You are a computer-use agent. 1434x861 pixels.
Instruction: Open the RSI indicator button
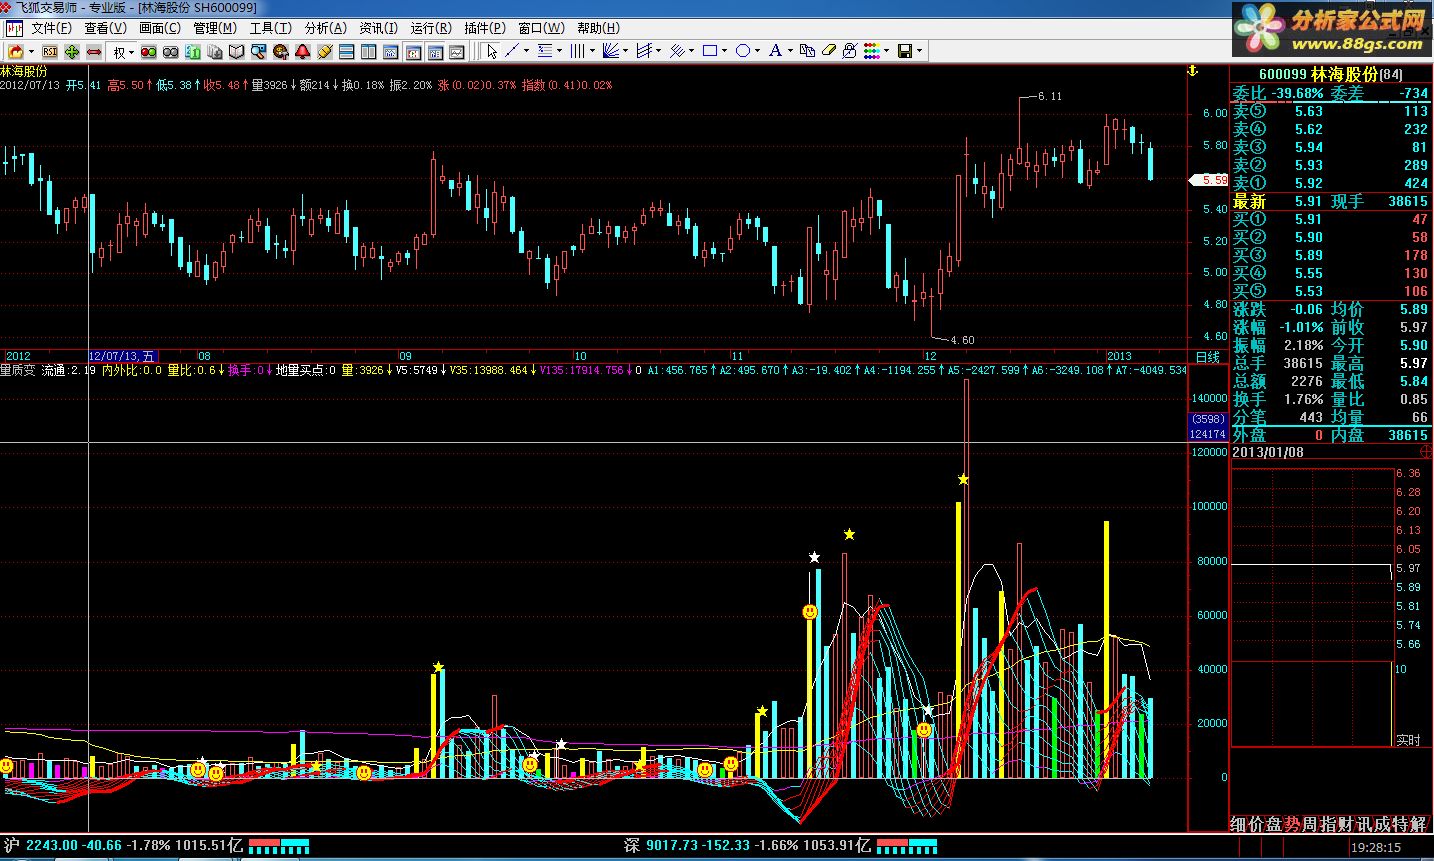click(x=50, y=51)
